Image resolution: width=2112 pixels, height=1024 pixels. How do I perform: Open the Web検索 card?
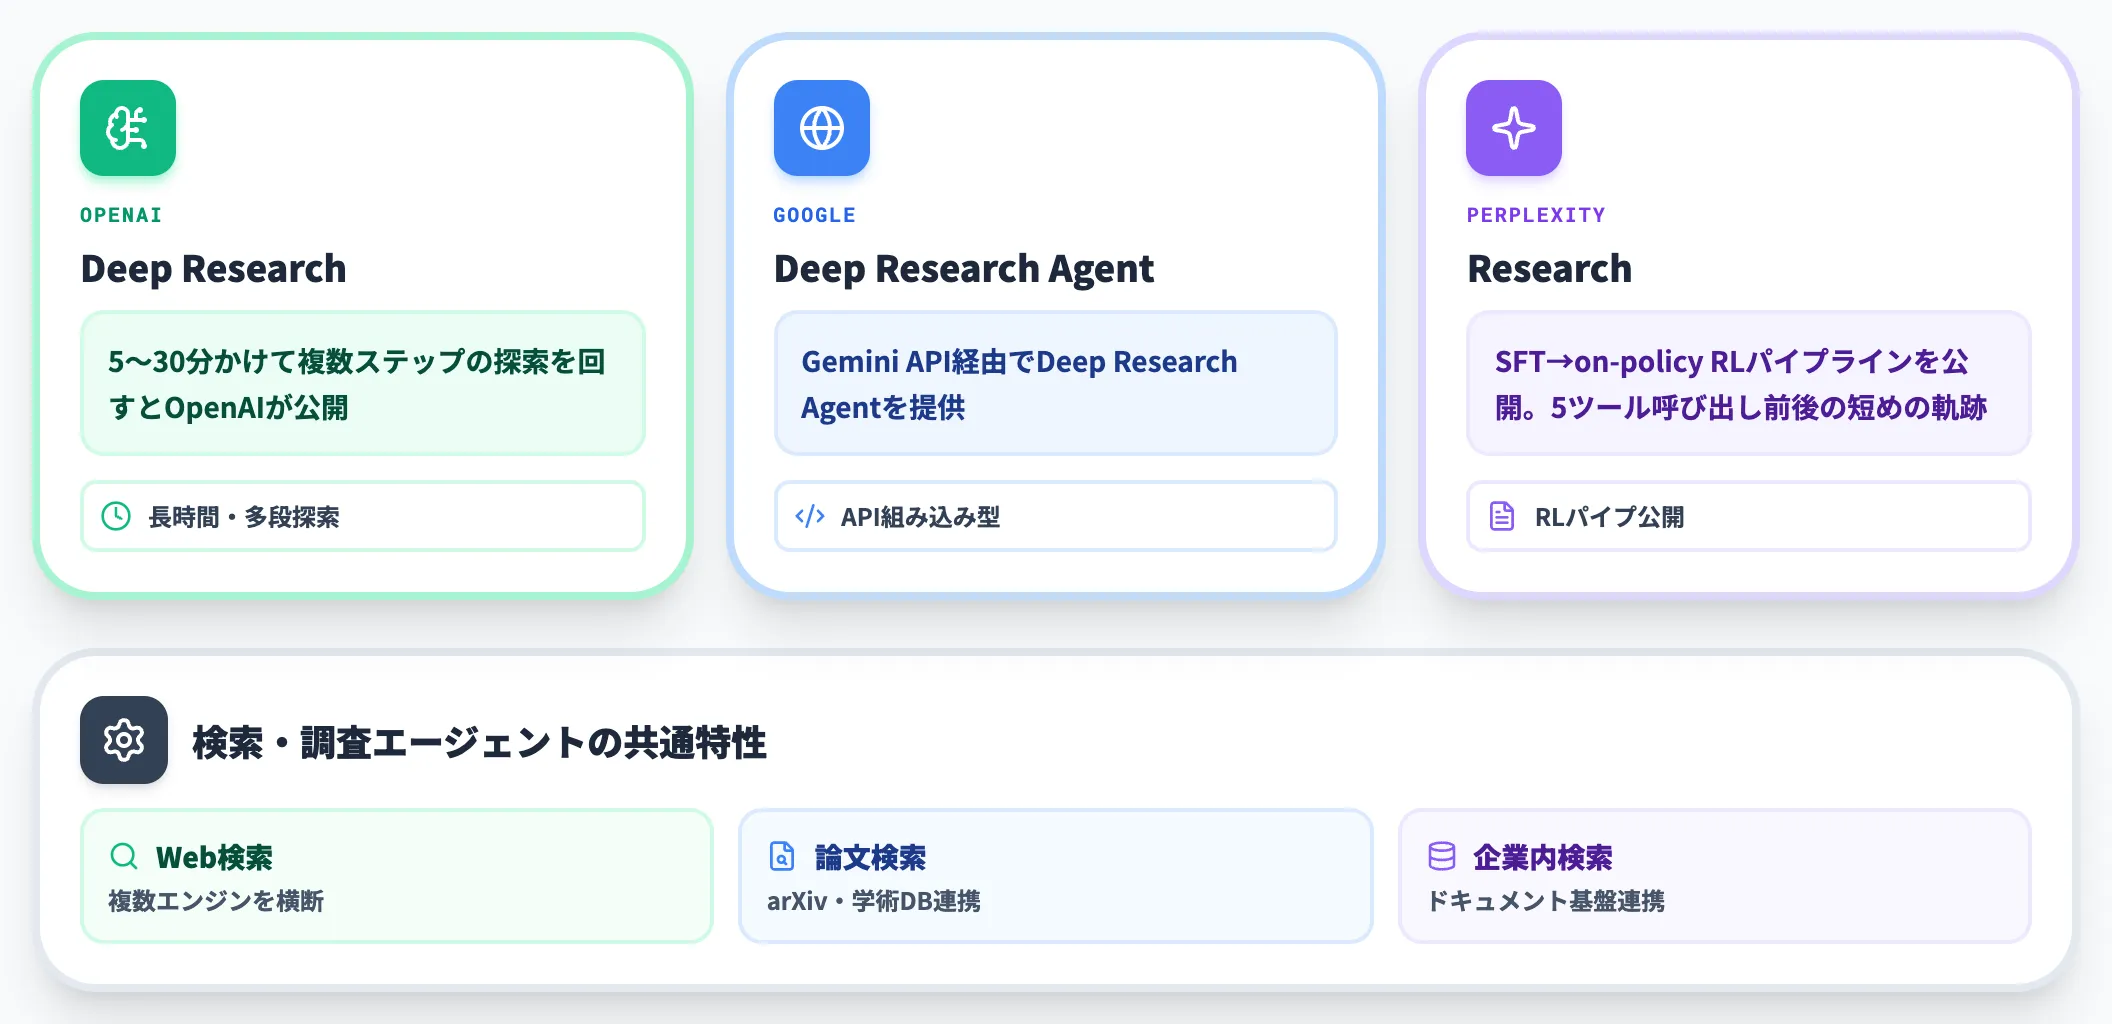pyautogui.click(x=396, y=876)
